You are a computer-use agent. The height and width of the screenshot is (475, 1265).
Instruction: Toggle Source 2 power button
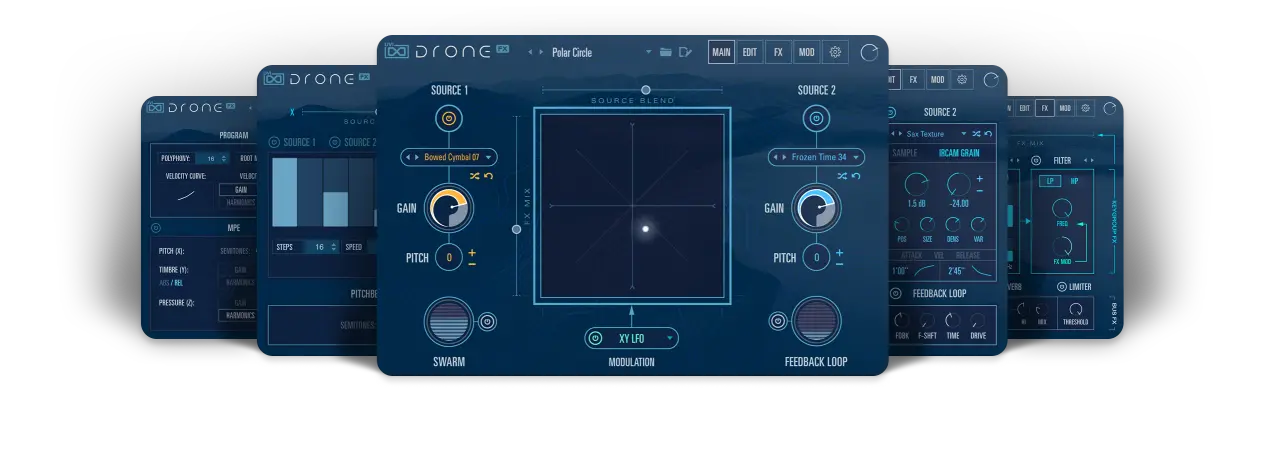816,120
